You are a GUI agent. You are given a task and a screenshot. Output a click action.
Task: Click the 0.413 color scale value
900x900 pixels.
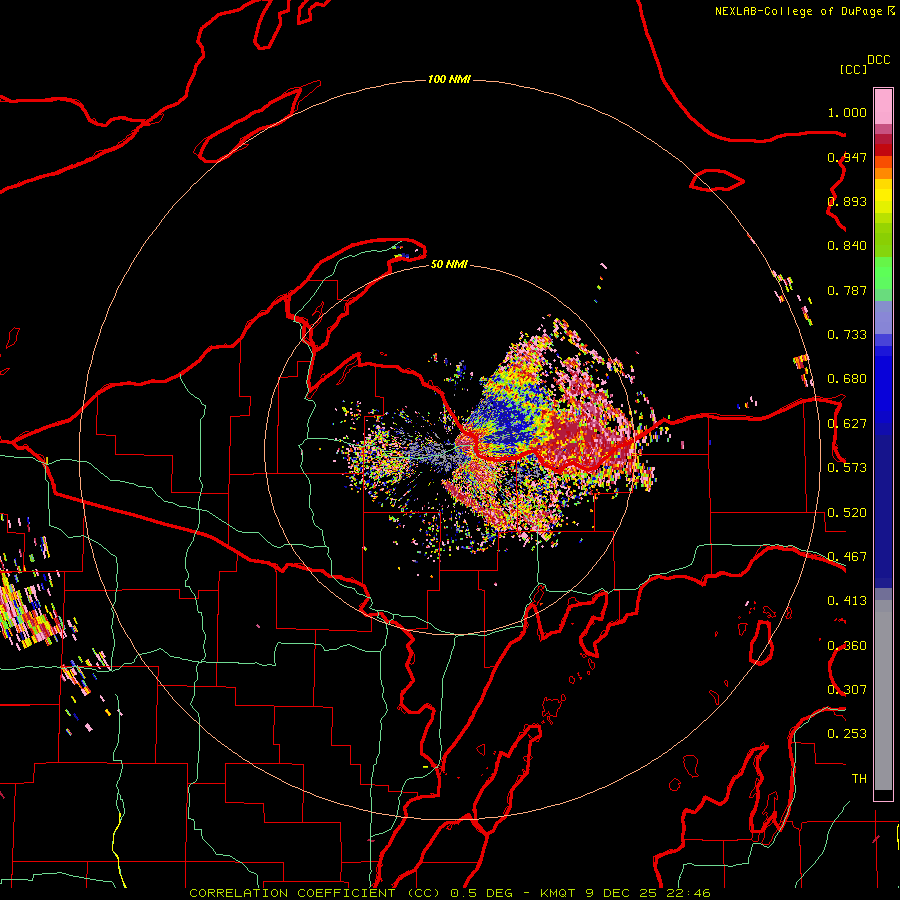click(847, 601)
